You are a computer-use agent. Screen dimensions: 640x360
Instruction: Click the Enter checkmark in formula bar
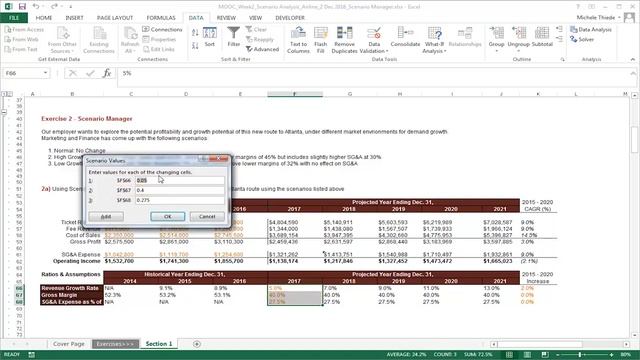click(x=90, y=73)
